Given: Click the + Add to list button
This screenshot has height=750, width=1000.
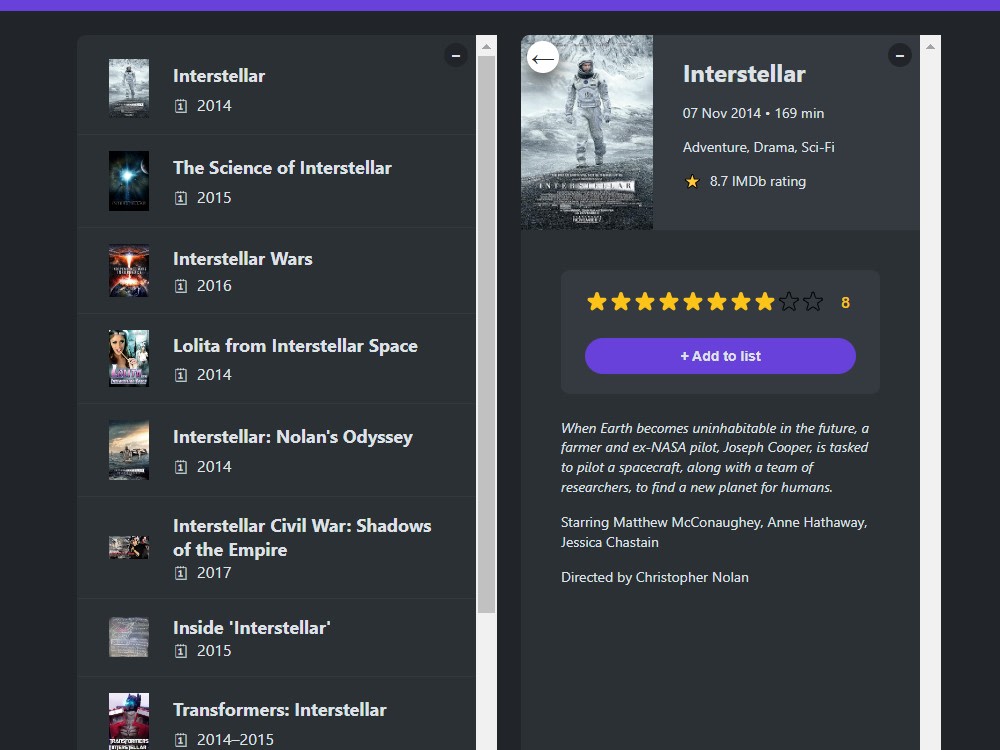Looking at the screenshot, I should click(720, 356).
